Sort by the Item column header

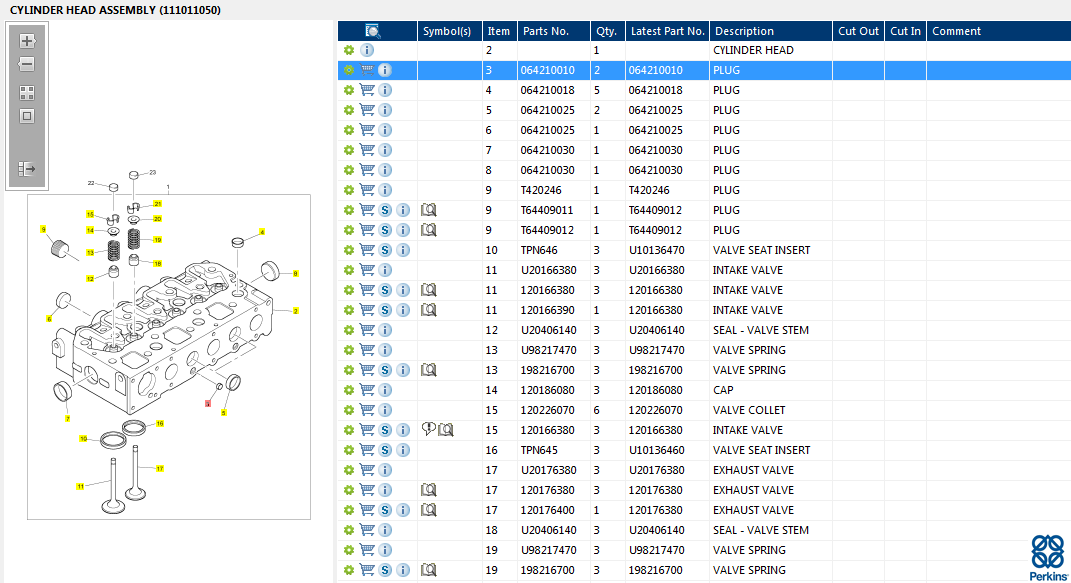(499, 31)
